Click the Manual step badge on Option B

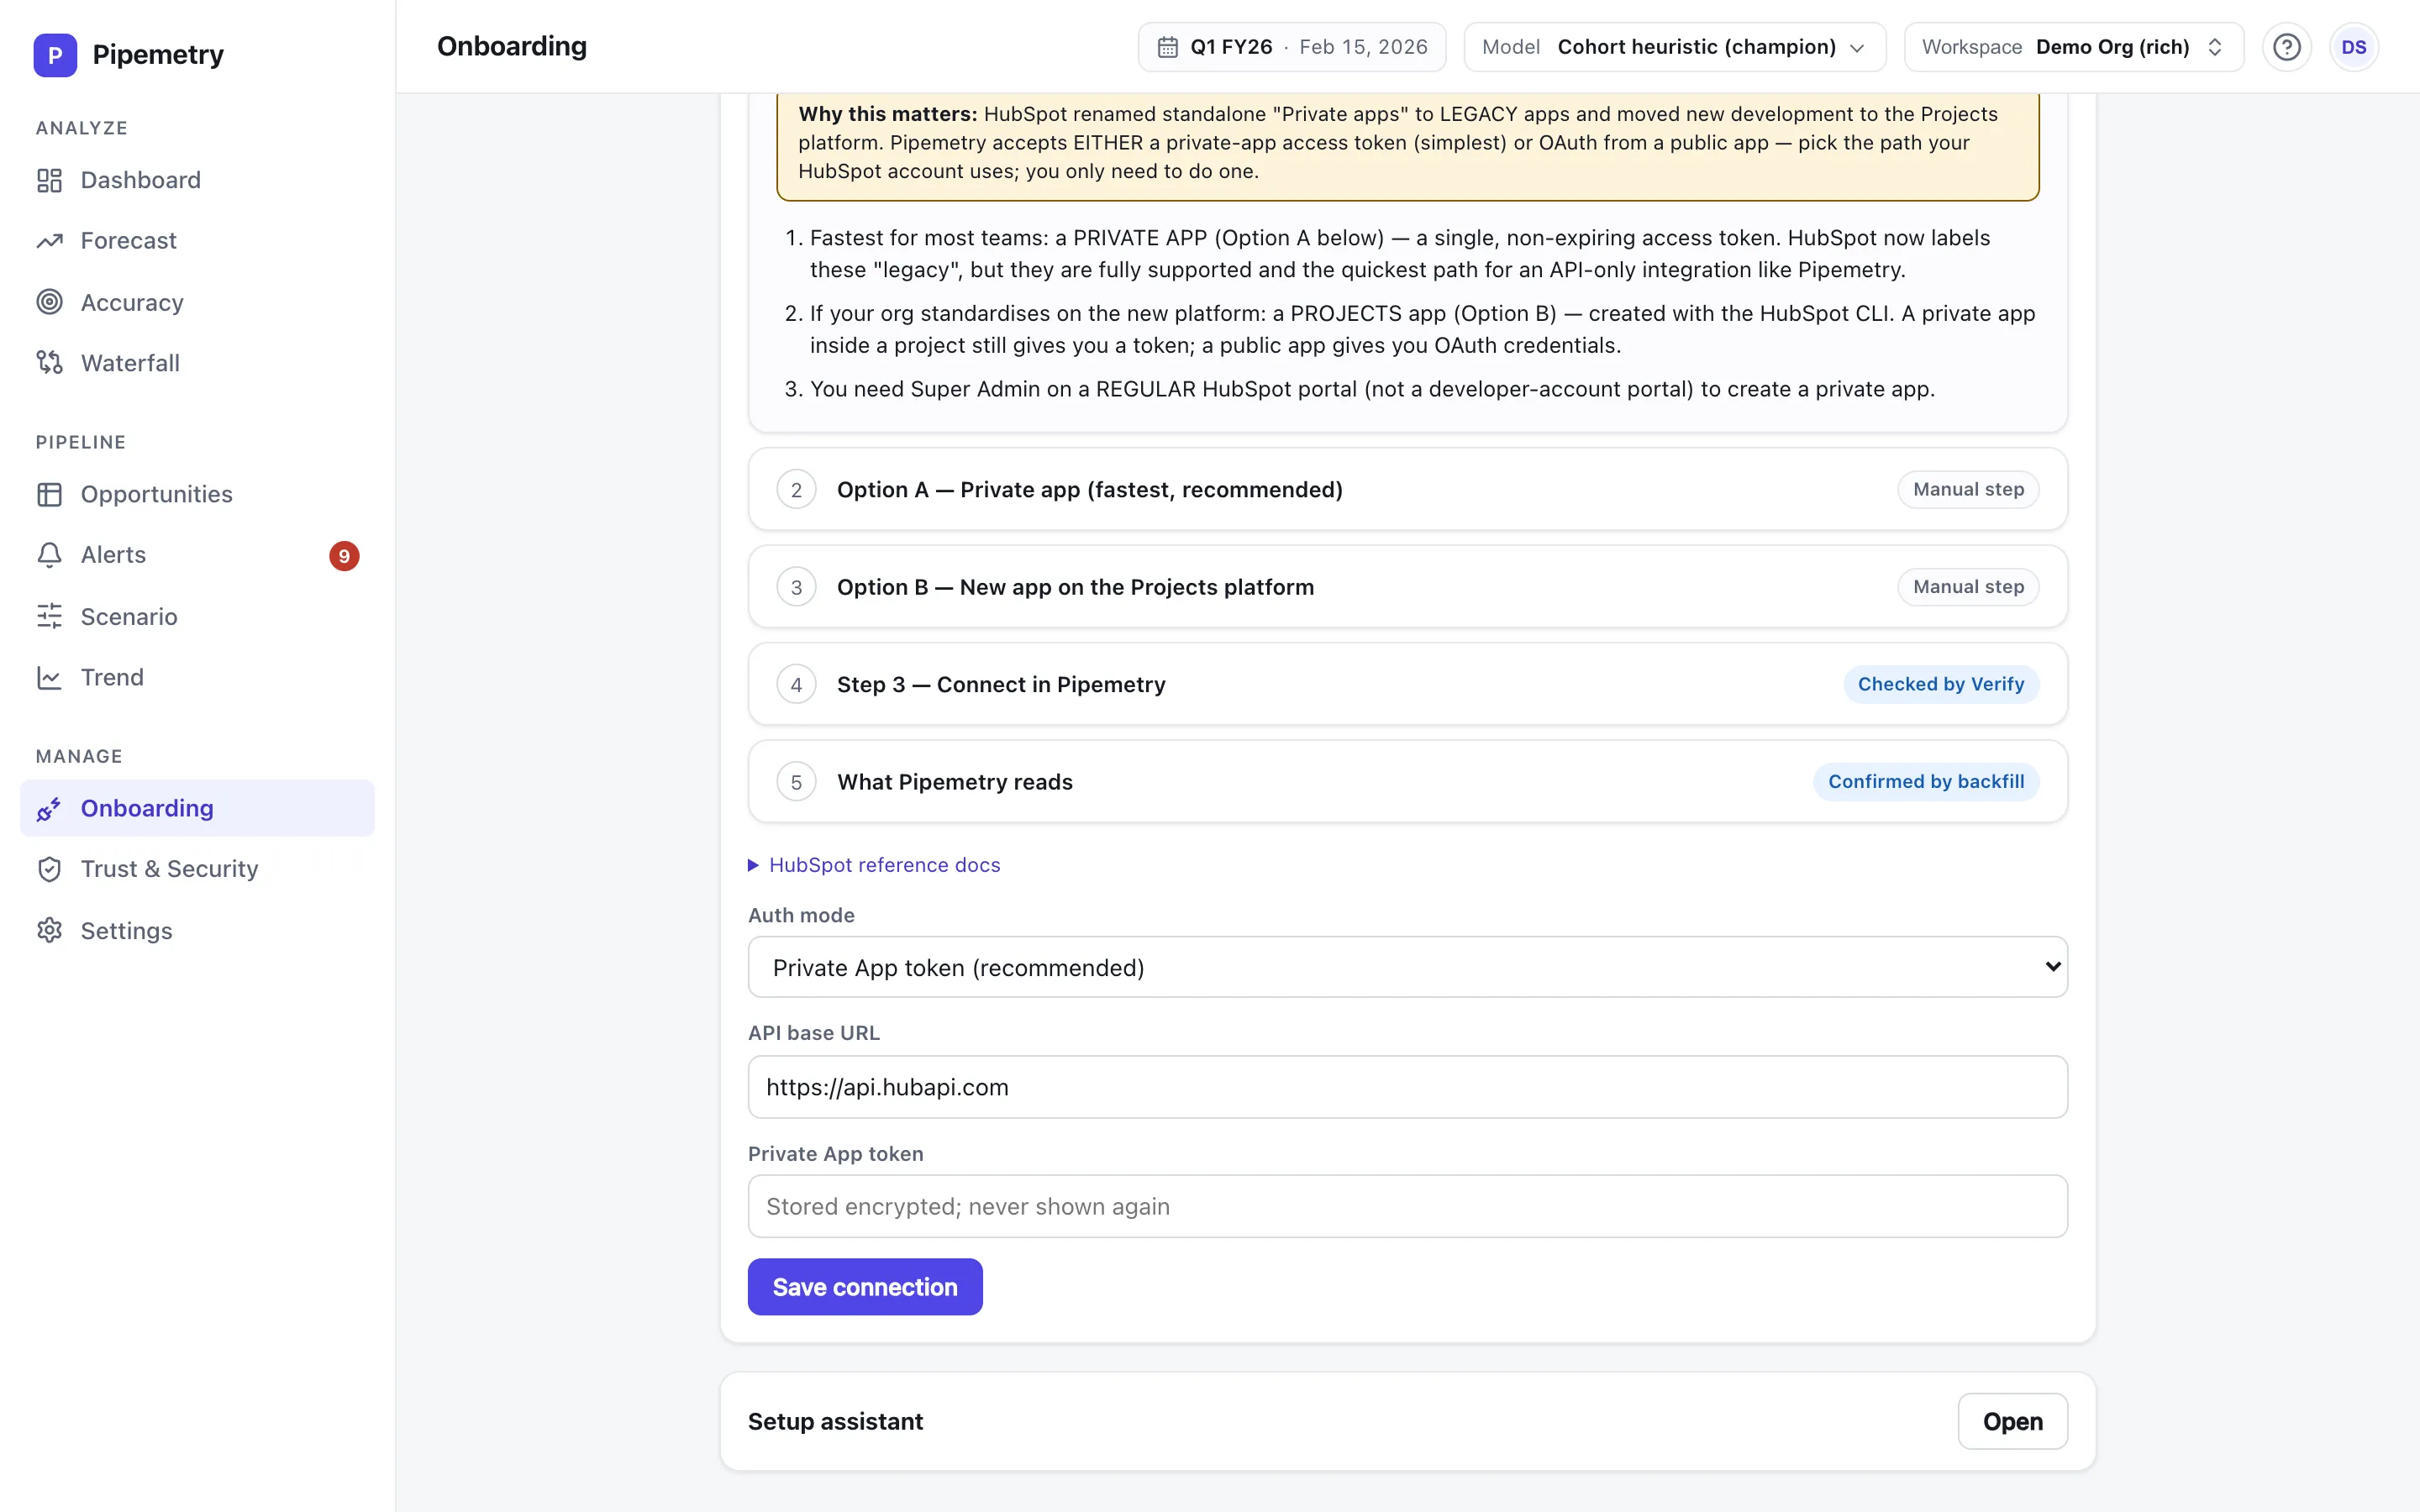point(1968,587)
